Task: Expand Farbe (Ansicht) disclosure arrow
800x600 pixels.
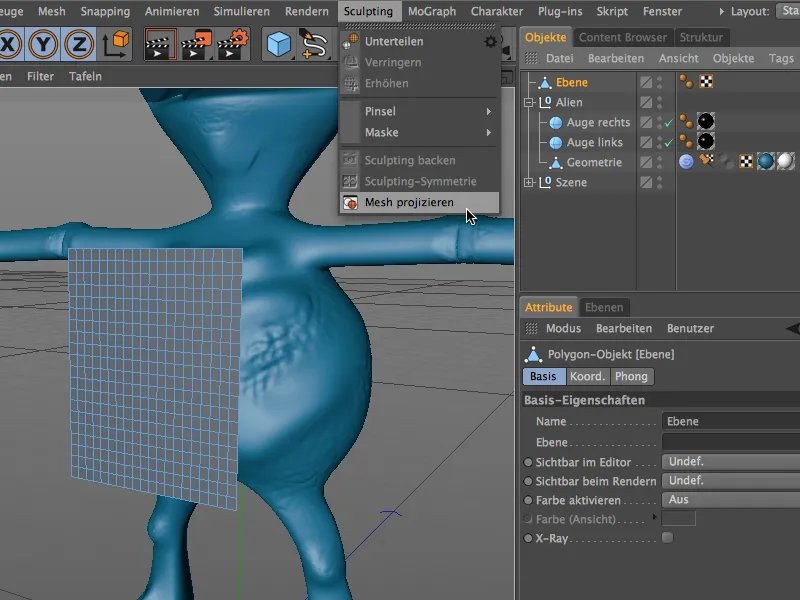Action: [655, 517]
